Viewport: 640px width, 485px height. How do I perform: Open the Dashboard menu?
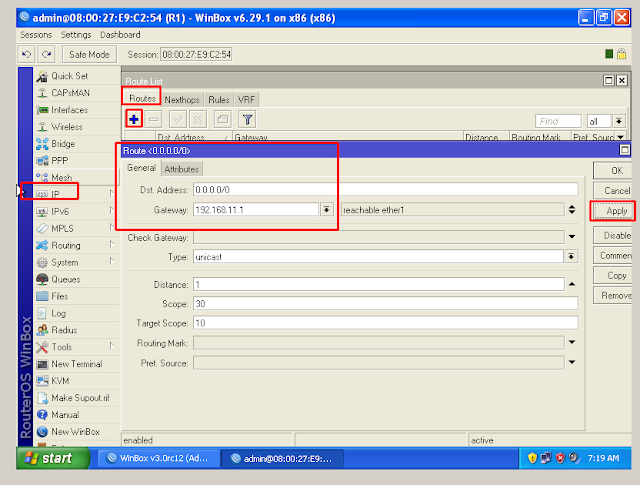pyautogui.click(x=120, y=35)
